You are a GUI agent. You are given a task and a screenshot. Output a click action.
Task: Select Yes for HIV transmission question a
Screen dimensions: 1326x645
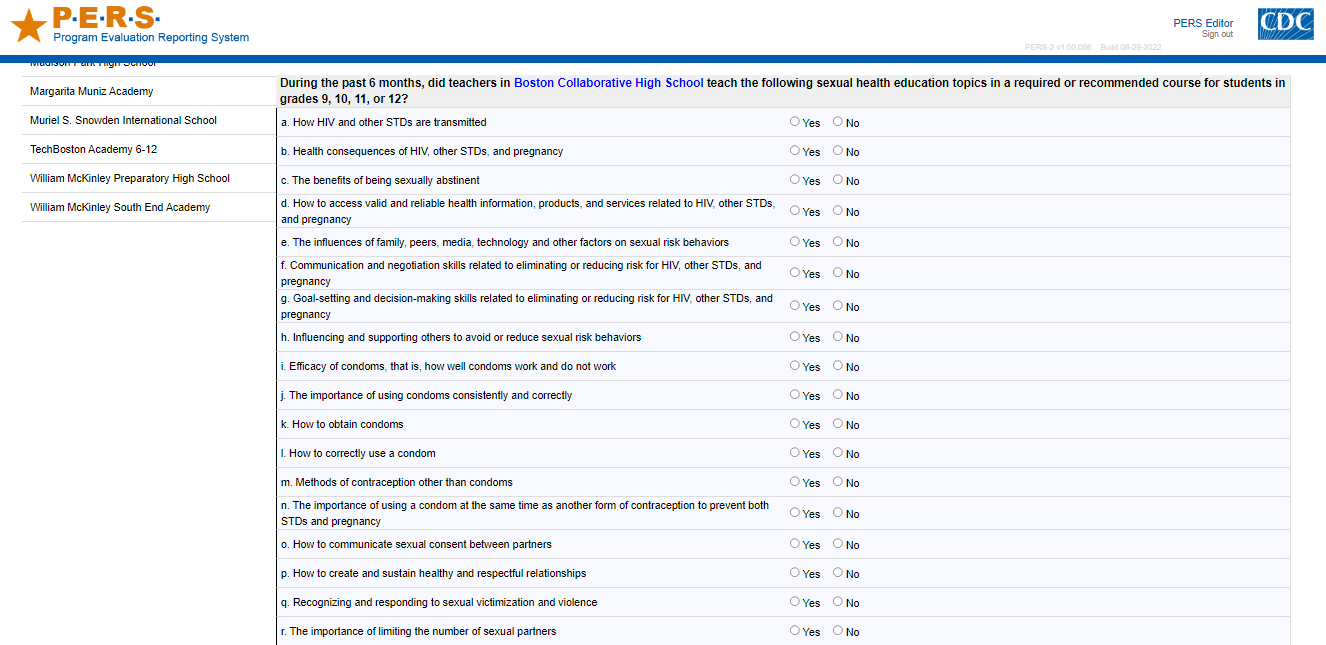coord(795,122)
